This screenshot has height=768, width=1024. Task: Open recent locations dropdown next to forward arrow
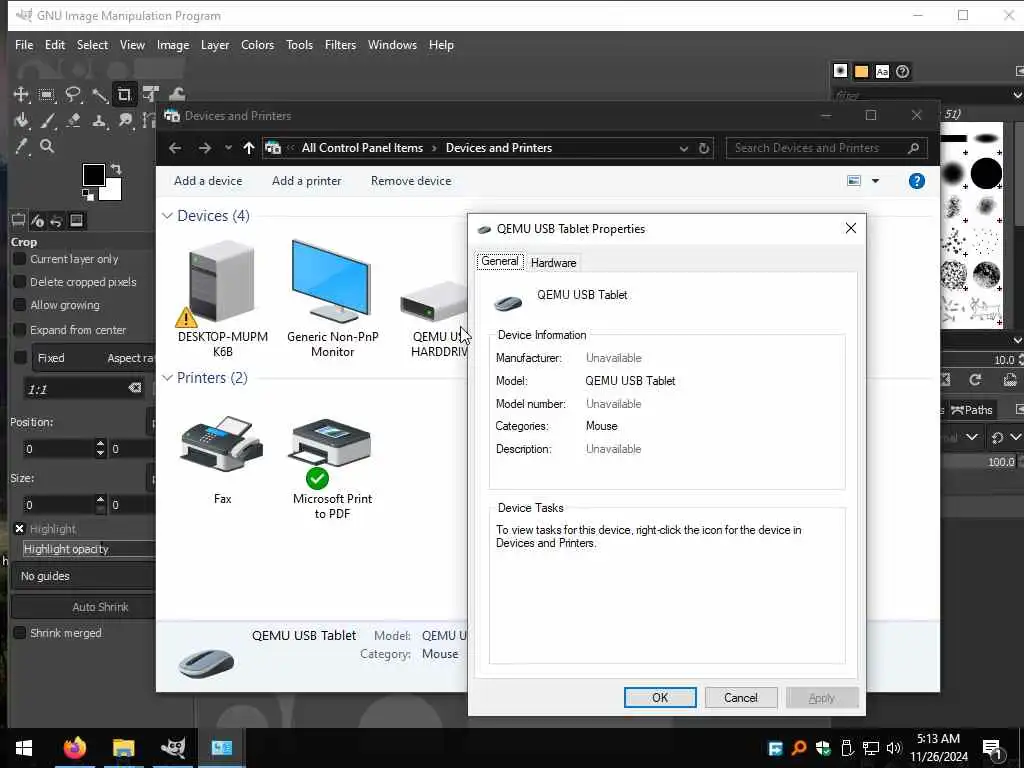tap(228, 148)
